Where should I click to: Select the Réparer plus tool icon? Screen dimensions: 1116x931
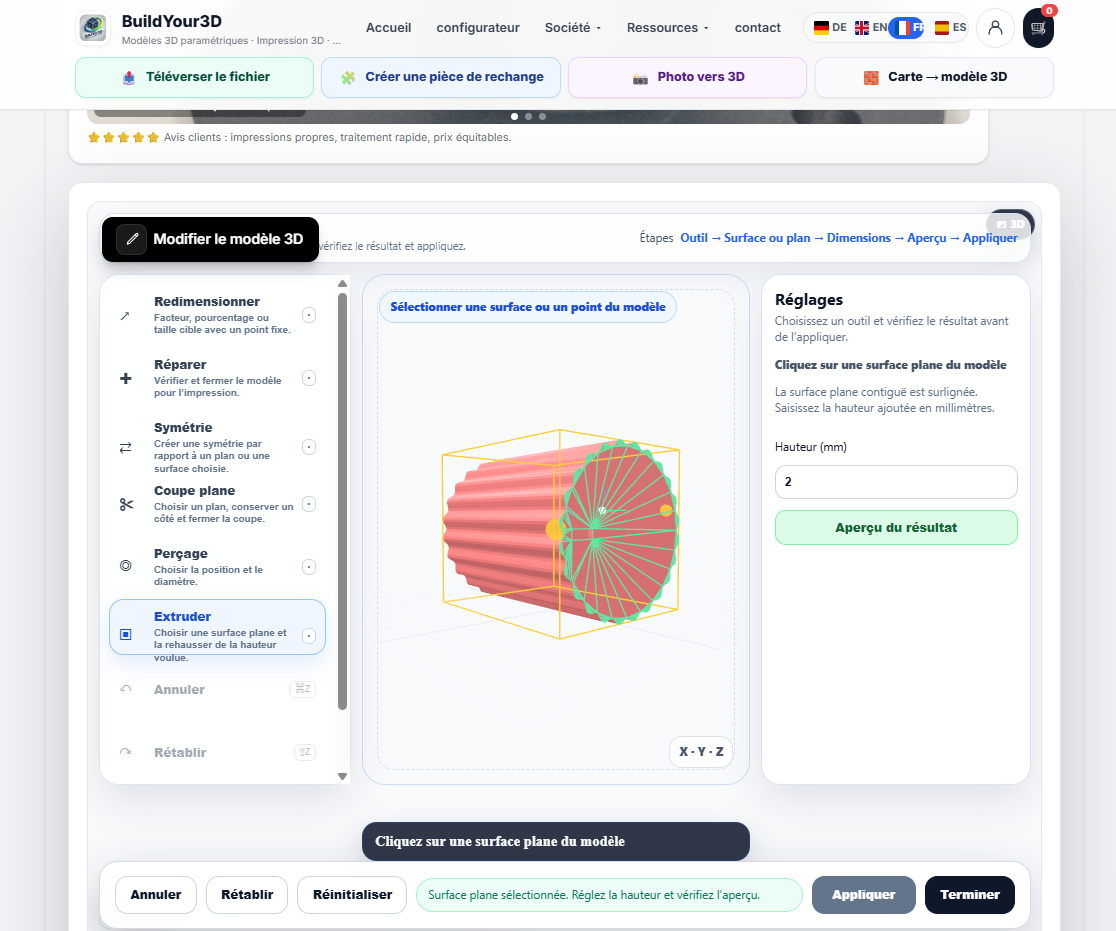125,378
